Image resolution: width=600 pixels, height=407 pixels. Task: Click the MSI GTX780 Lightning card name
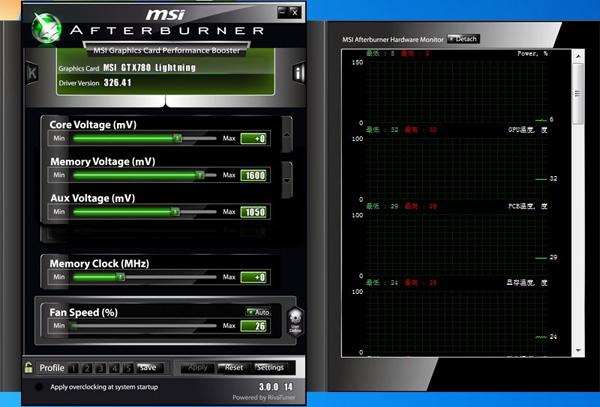point(149,68)
